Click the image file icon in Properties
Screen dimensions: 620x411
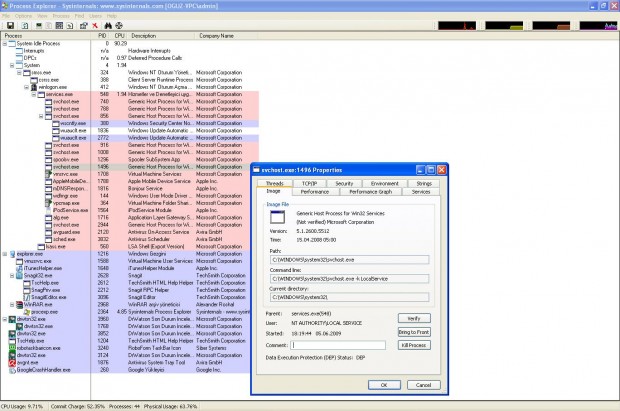coord(277,217)
